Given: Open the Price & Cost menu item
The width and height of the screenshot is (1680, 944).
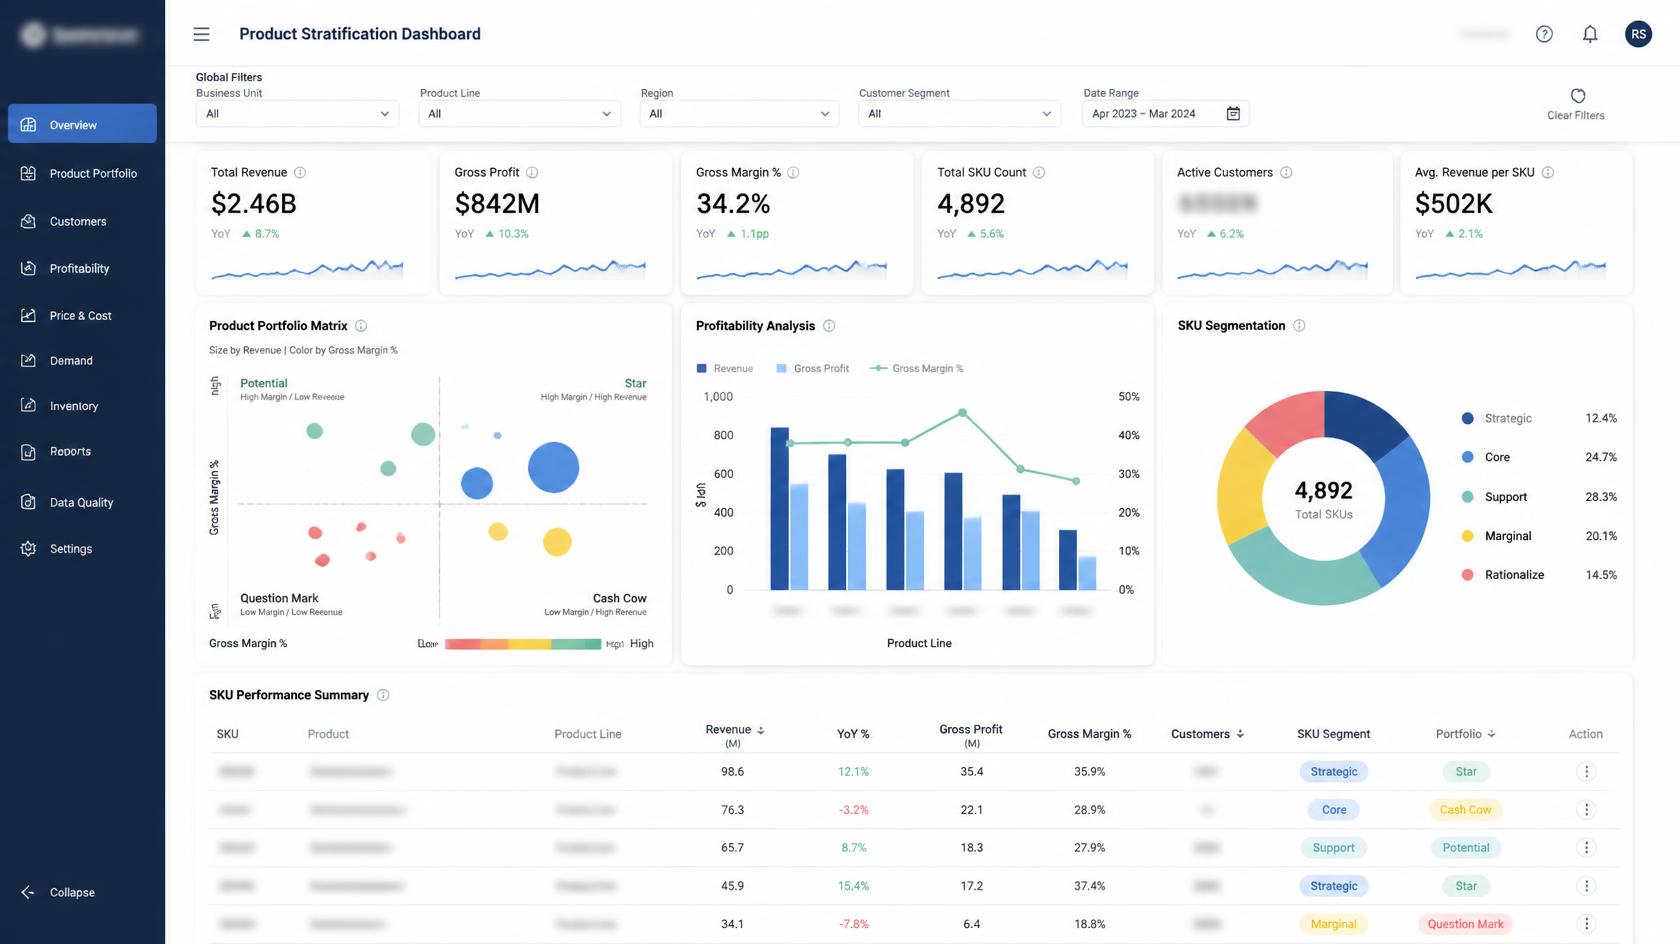Looking at the screenshot, I should coord(82,315).
